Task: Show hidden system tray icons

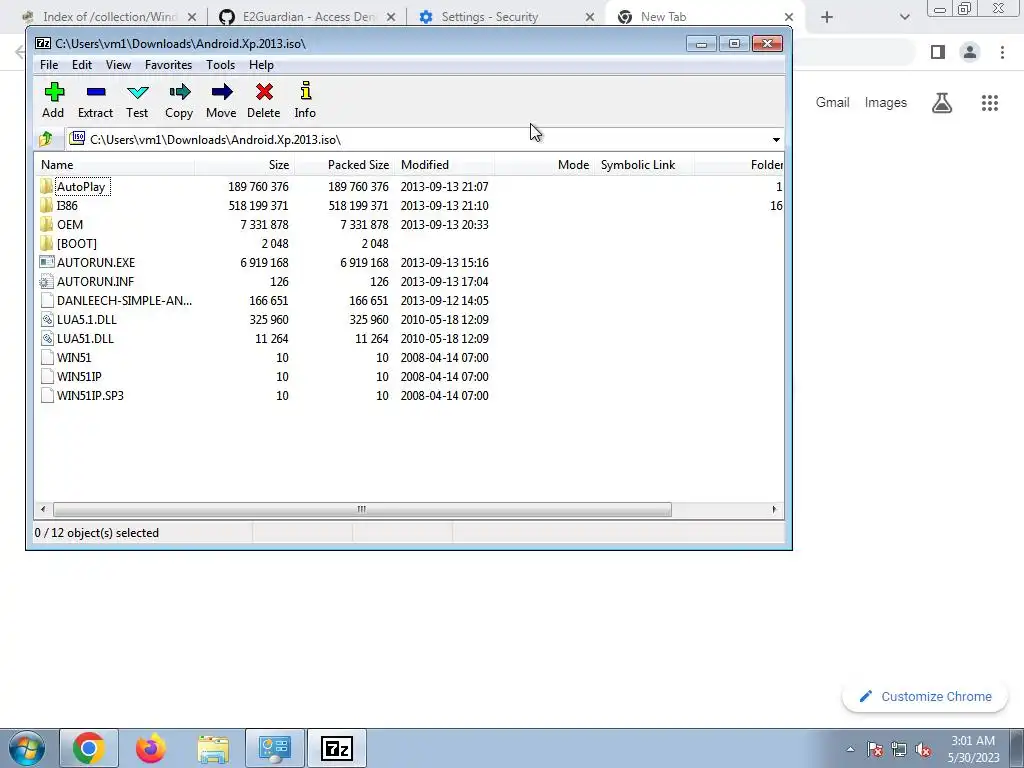Action: (x=850, y=750)
